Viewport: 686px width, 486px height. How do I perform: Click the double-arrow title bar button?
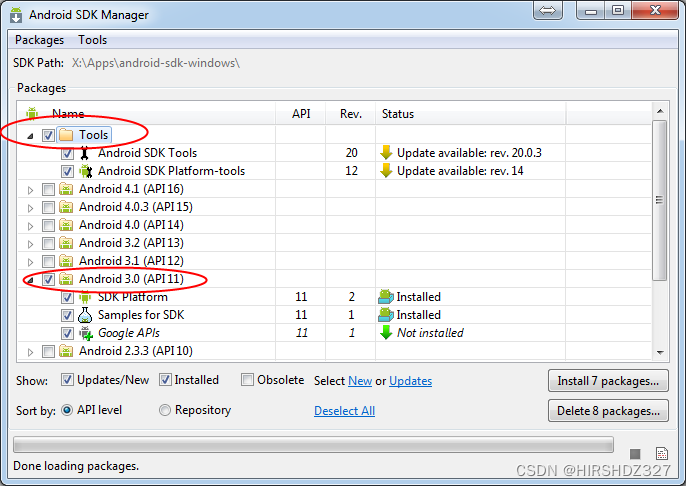tap(547, 10)
